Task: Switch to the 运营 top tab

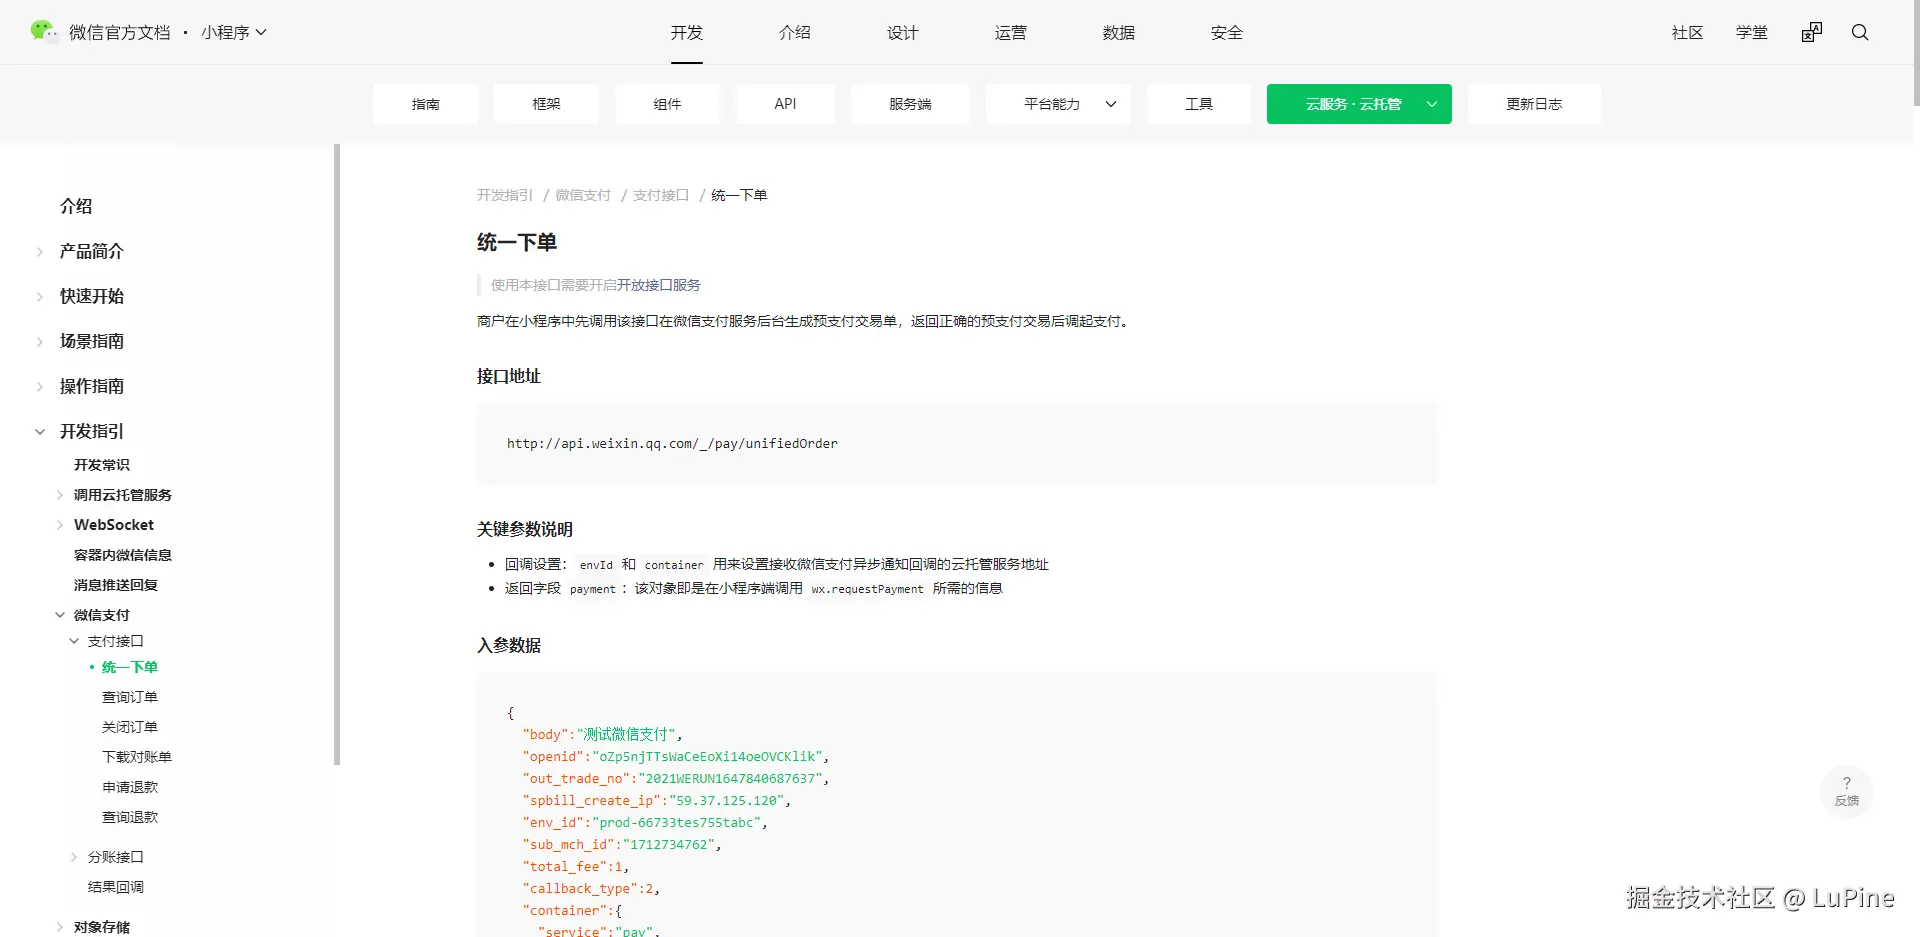Action: 1011,32
